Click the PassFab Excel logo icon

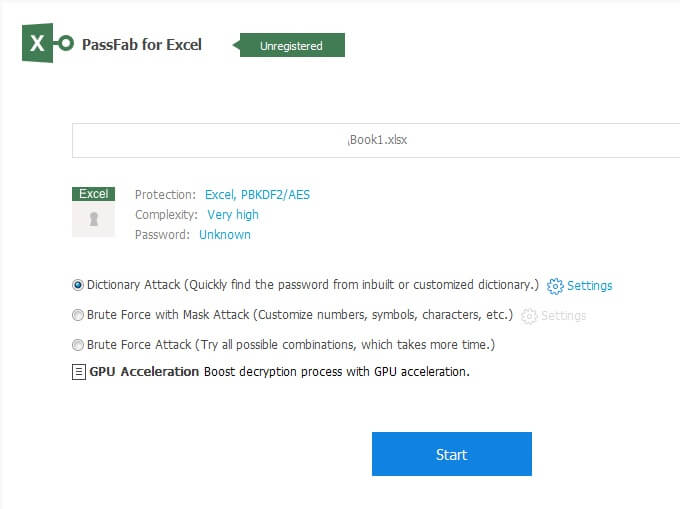(46, 45)
